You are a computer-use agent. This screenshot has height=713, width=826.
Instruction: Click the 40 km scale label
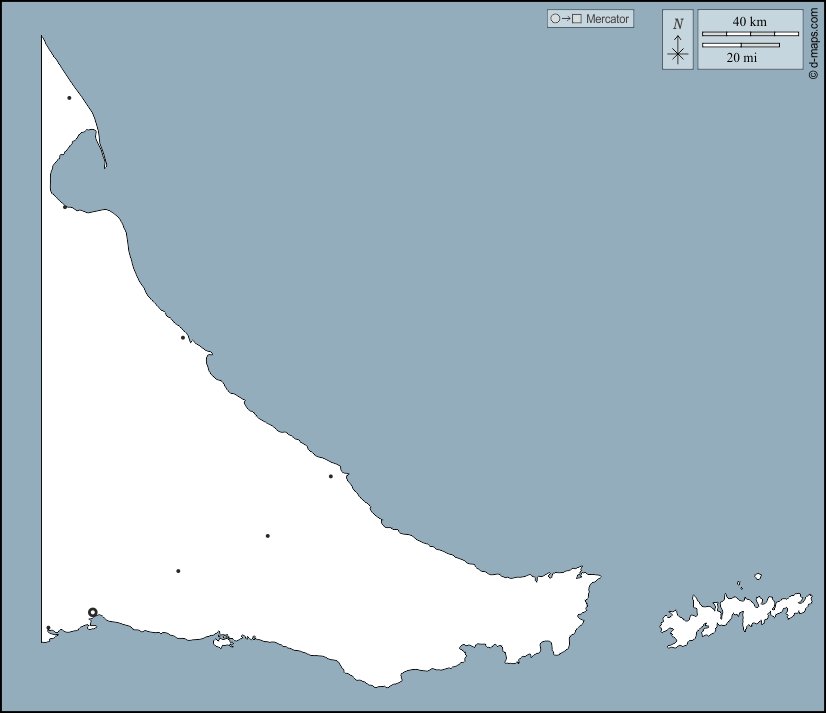[x=749, y=21]
